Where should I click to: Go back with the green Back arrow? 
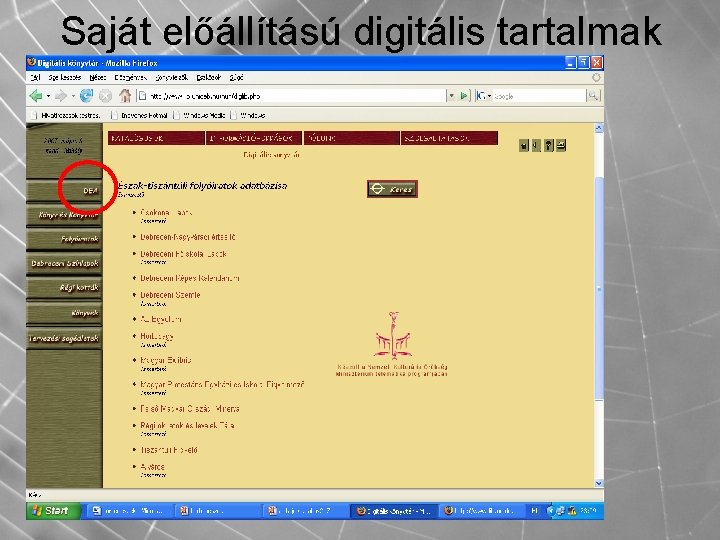point(36,96)
